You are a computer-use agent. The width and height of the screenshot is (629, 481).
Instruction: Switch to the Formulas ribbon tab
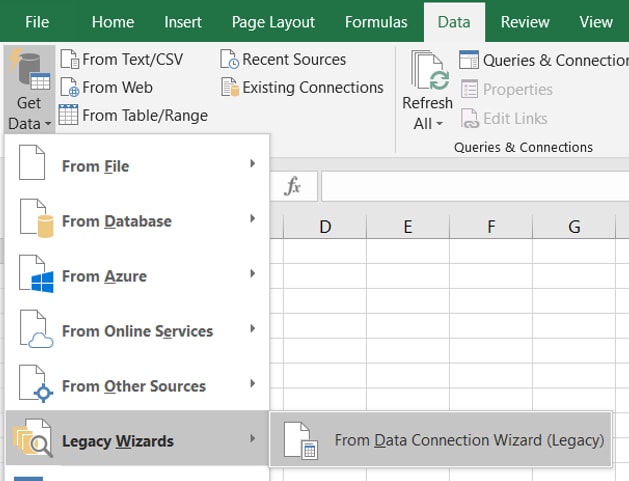click(x=376, y=22)
